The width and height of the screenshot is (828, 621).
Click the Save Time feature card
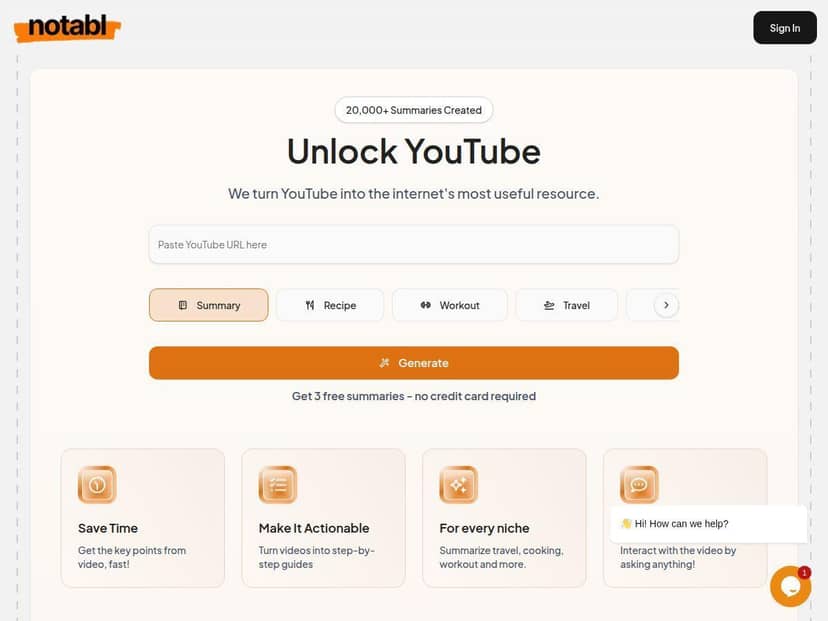(143, 518)
